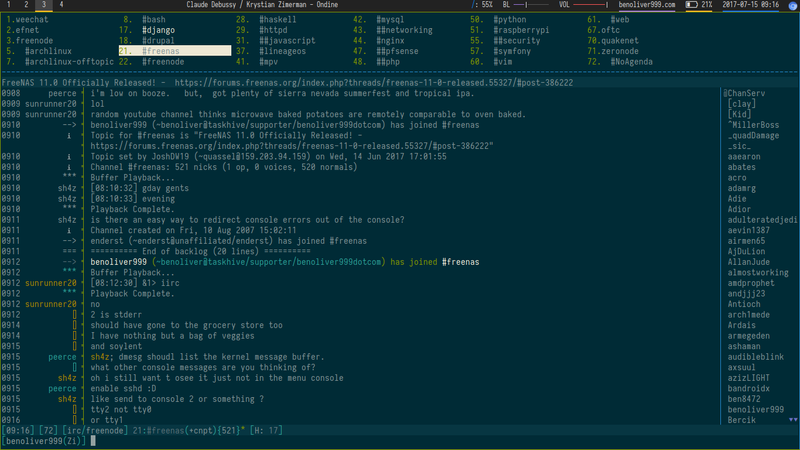The image size is (800, 450).
Task: Click the benoliver999.com label in top bar
Action: click(x=647, y=5)
